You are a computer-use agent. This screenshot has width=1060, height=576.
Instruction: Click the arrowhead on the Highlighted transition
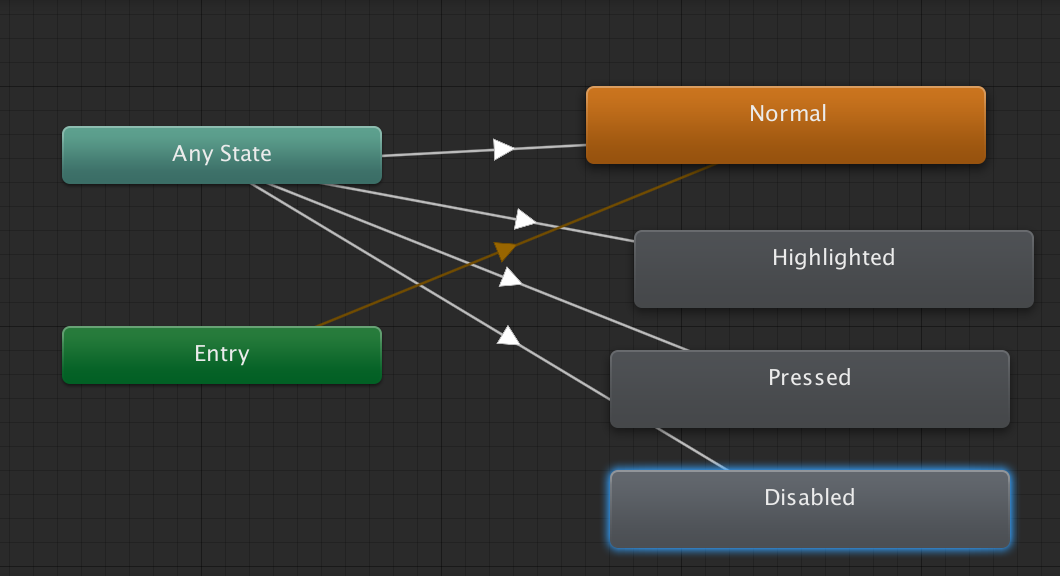524,220
